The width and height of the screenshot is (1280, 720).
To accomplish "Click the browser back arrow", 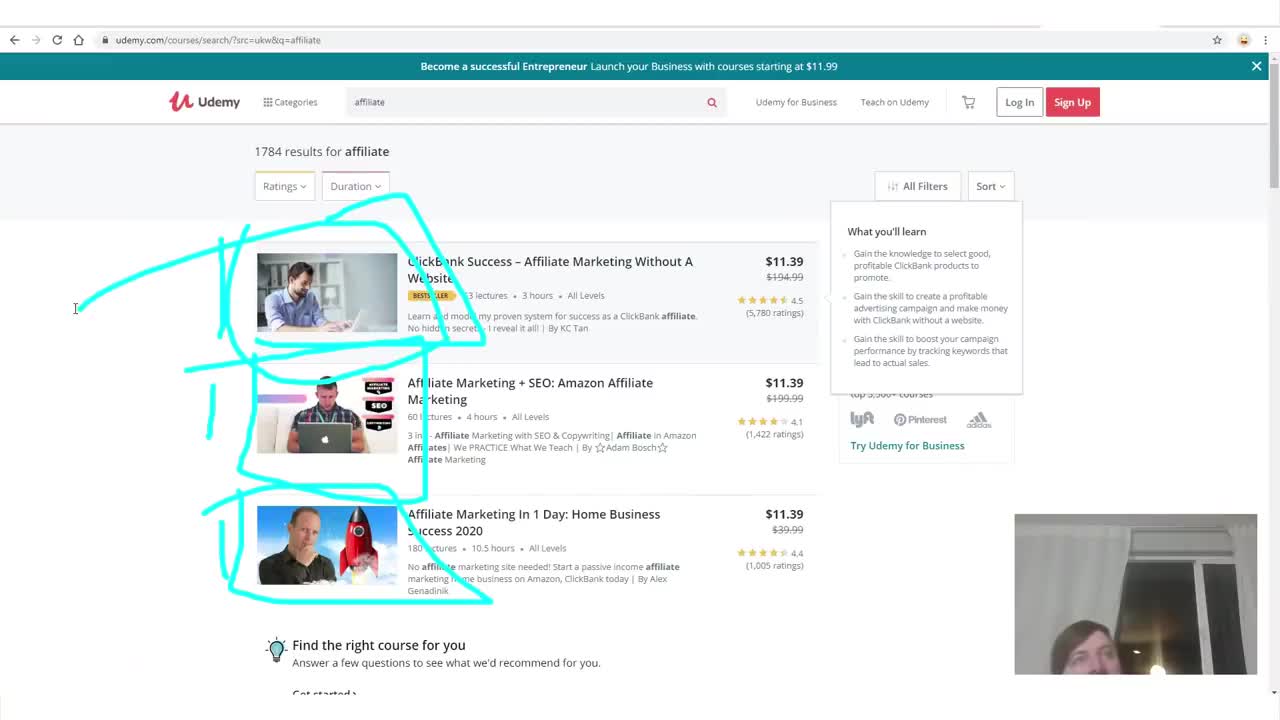I will (14, 40).
